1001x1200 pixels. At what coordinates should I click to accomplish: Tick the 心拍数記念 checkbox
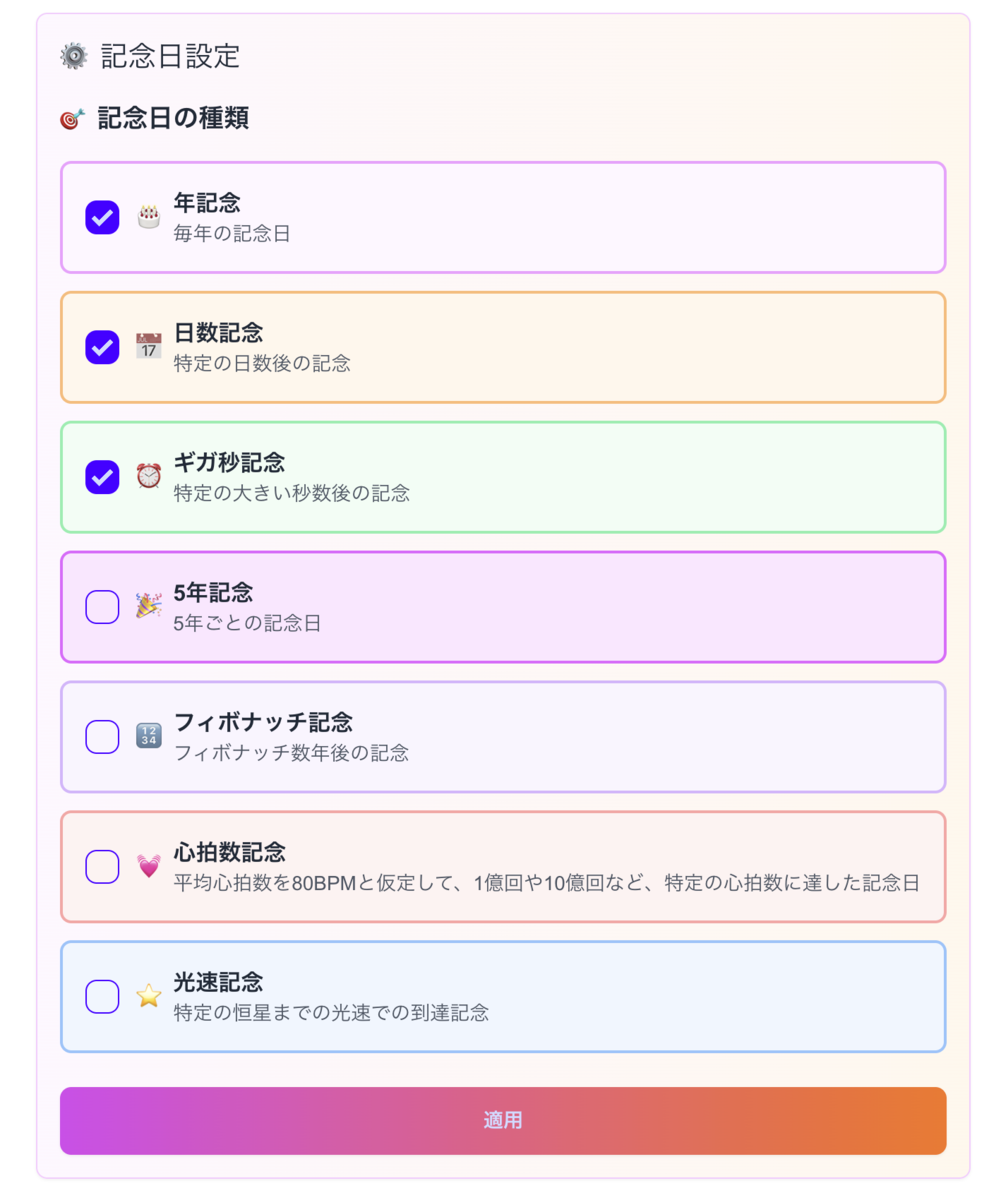pos(102,867)
